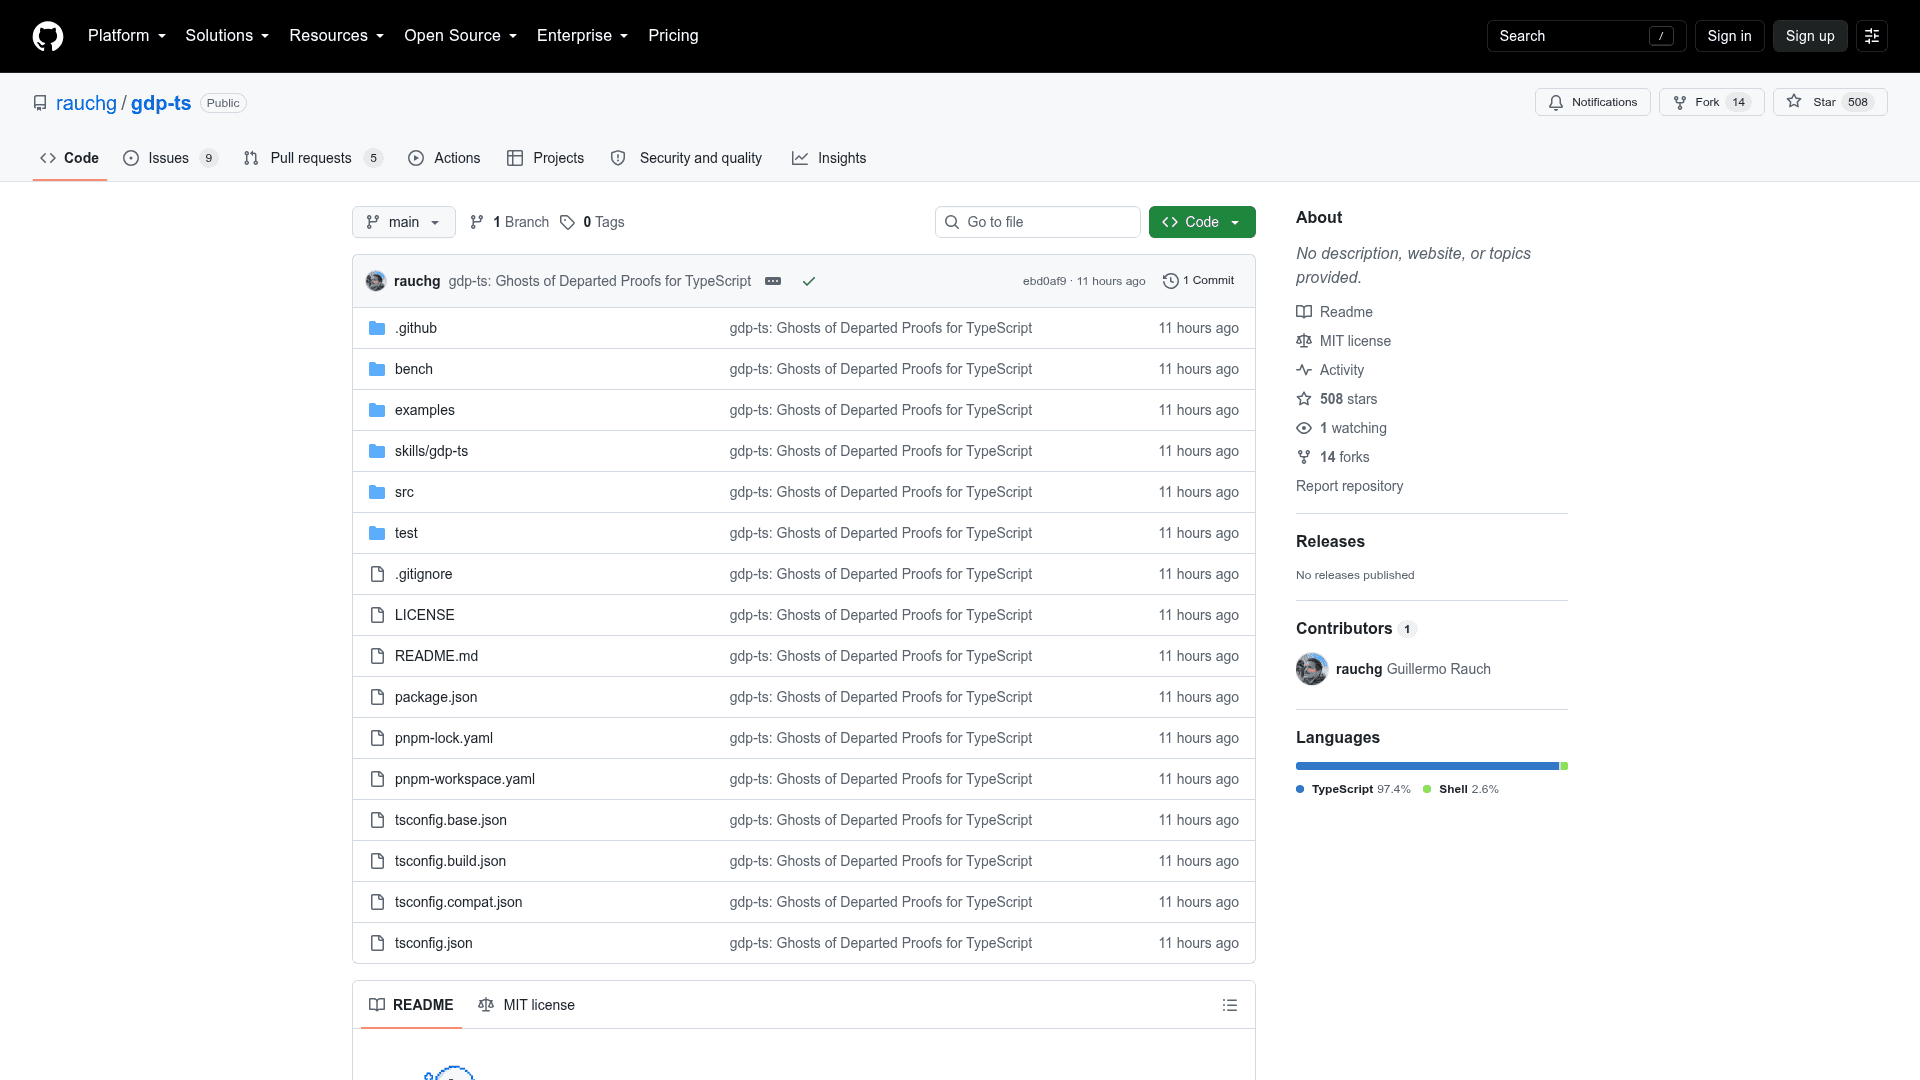Open the tsconfig.compat.json file
The image size is (1920, 1080).
click(x=458, y=902)
